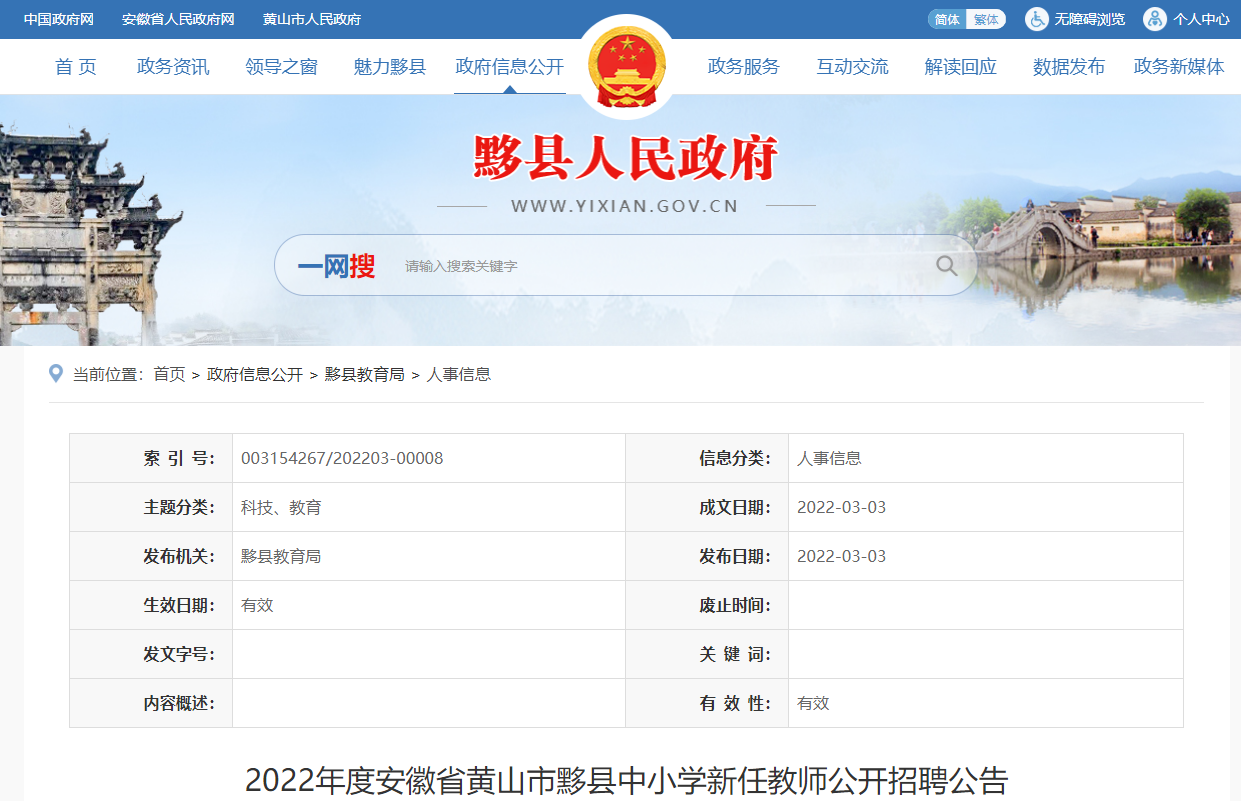Click the national emblem logo
The image size is (1241, 801).
click(x=626, y=67)
